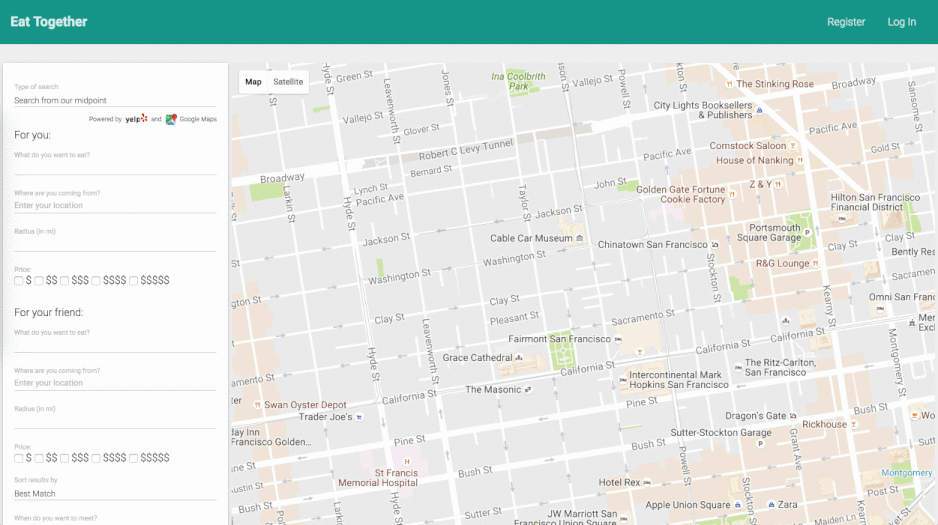Click the Grace Cathedral map icon

[x=521, y=358]
